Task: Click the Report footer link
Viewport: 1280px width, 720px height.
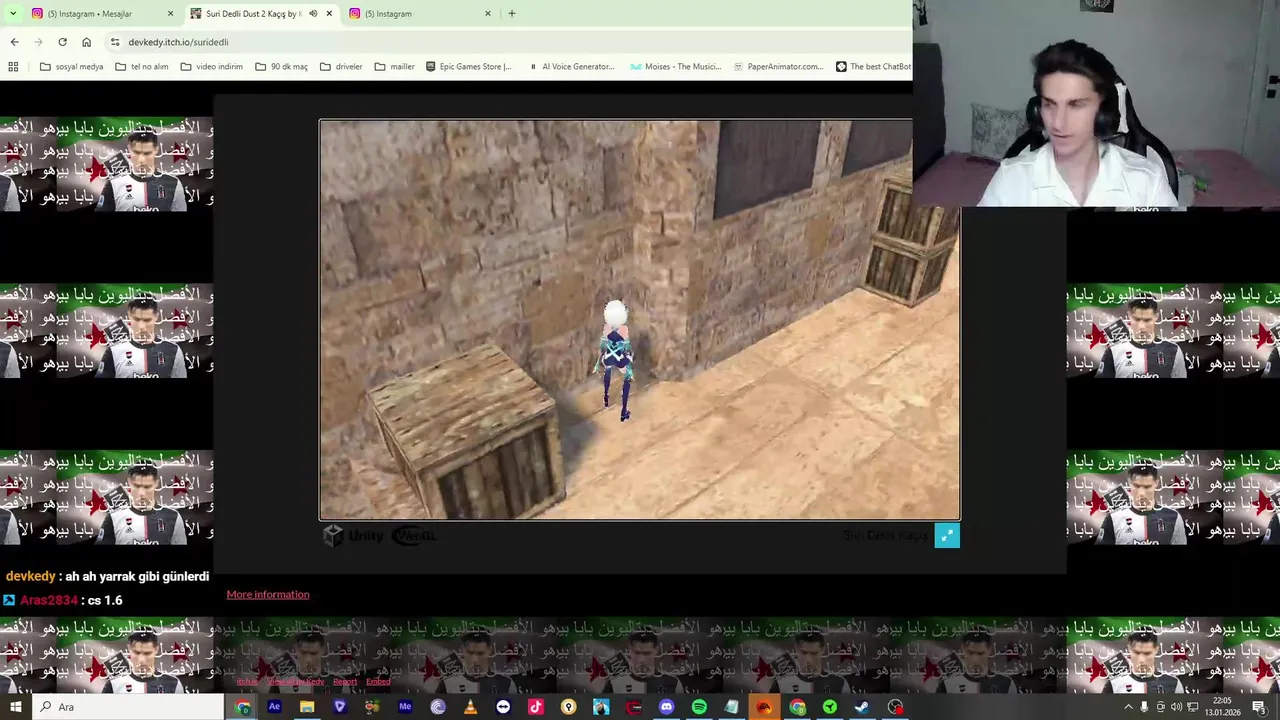Action: [345, 682]
